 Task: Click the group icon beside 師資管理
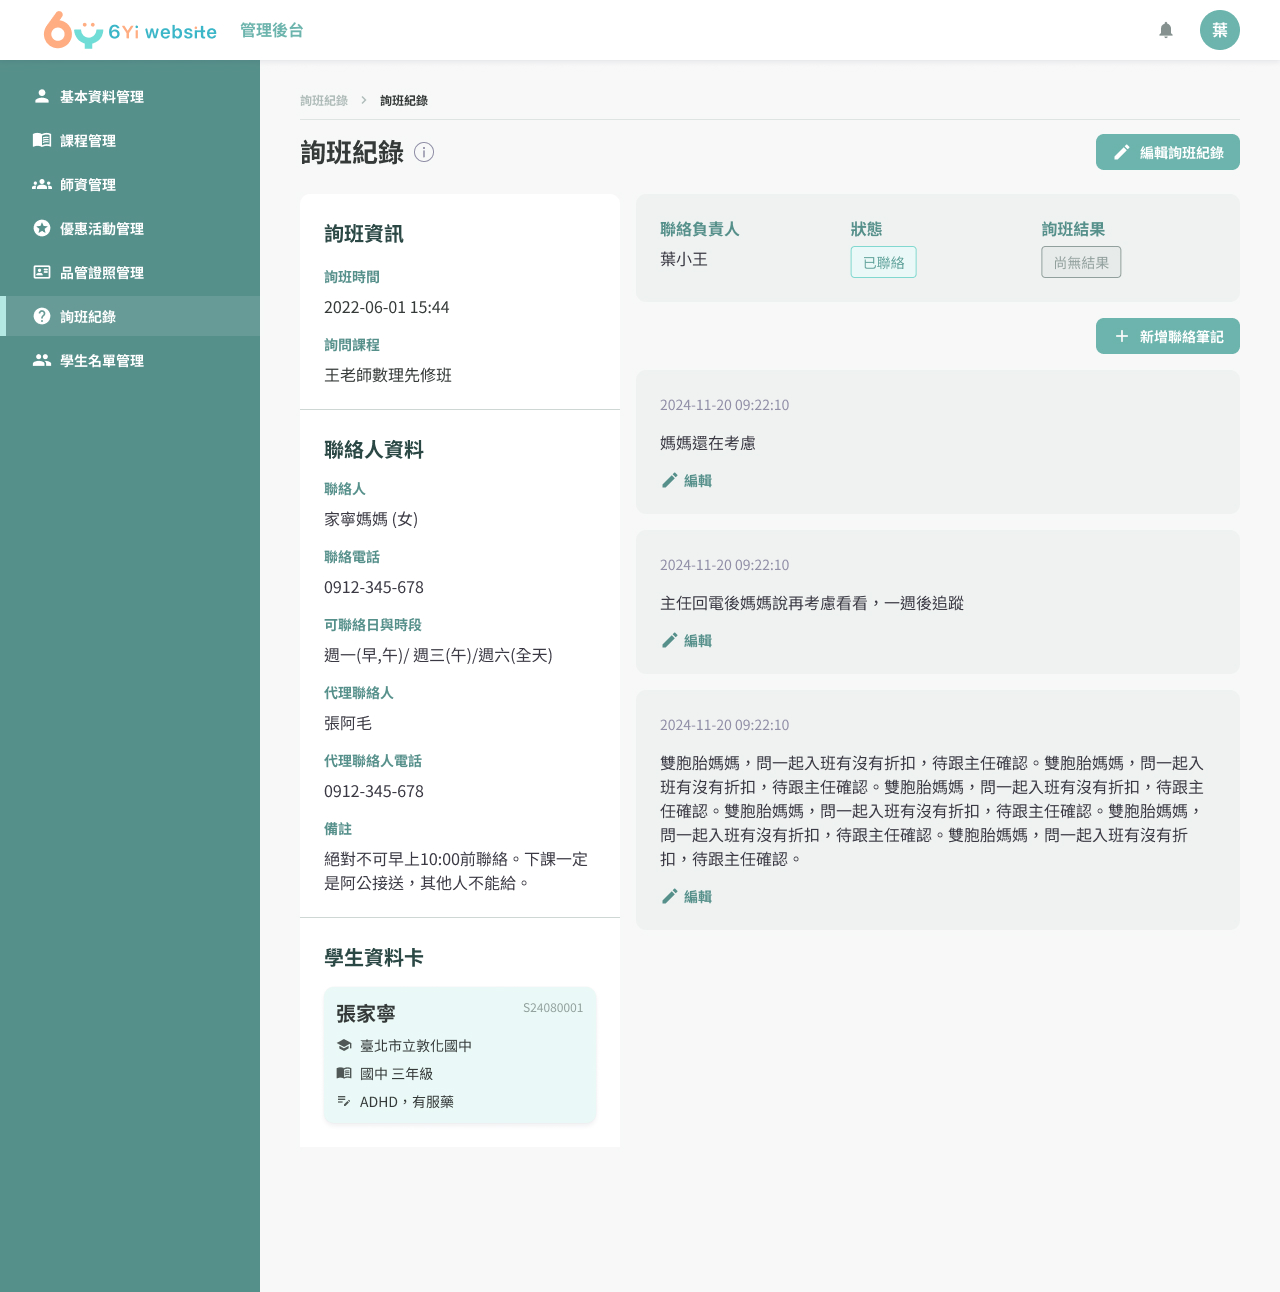[x=42, y=184]
